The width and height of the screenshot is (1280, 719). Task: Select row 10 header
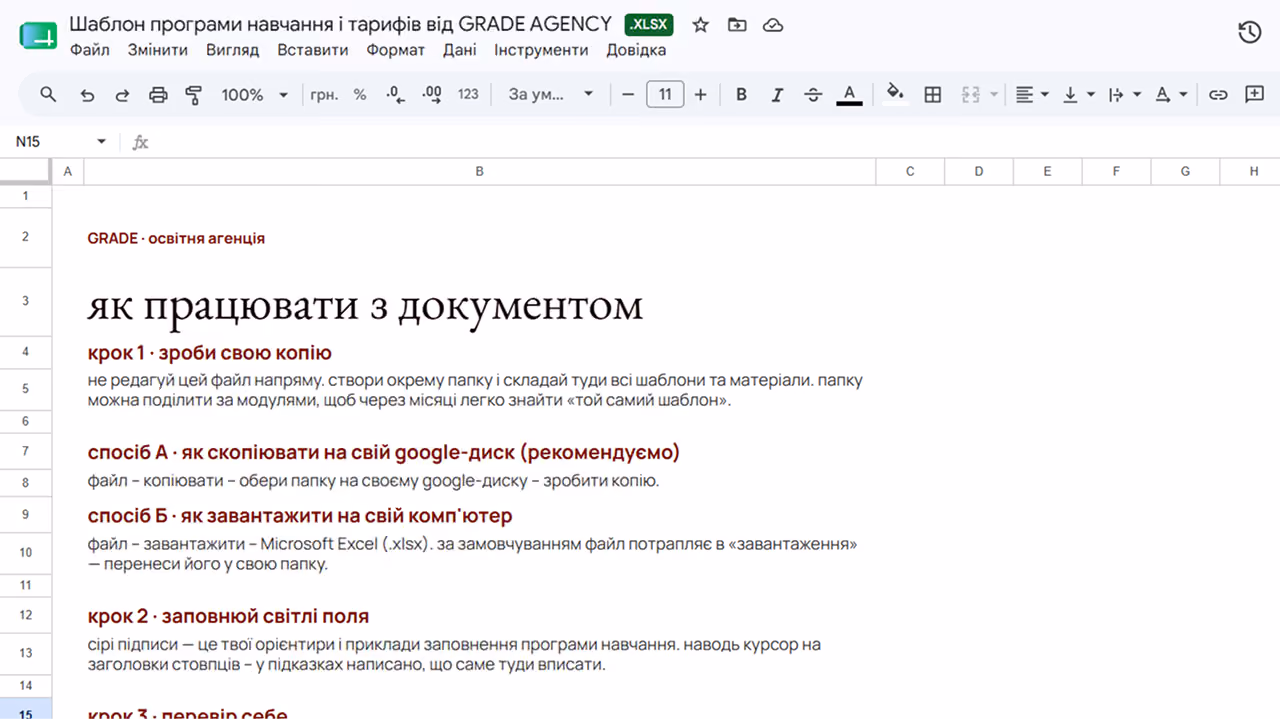(25, 552)
